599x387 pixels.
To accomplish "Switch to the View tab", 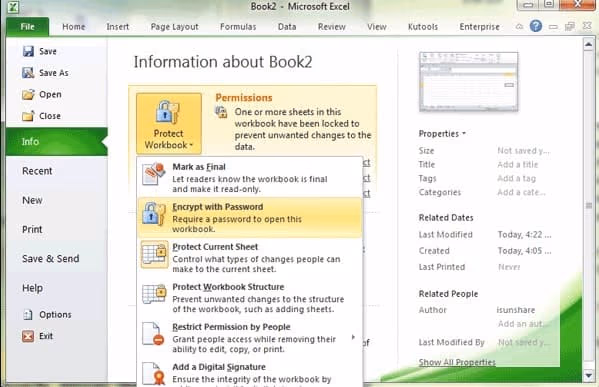I will point(377,27).
